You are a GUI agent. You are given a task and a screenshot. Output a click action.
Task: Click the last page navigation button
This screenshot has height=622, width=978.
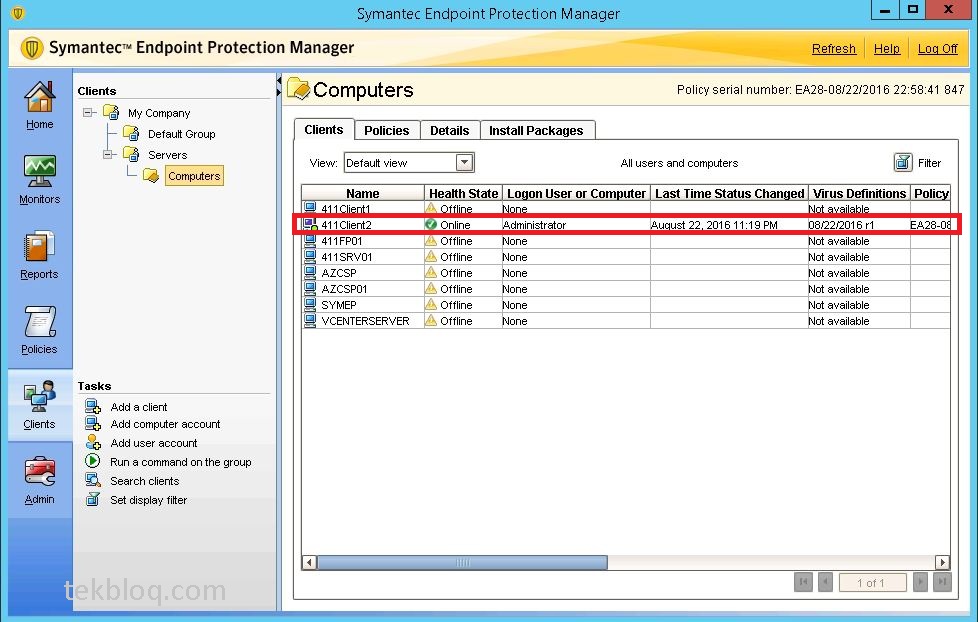tap(942, 582)
